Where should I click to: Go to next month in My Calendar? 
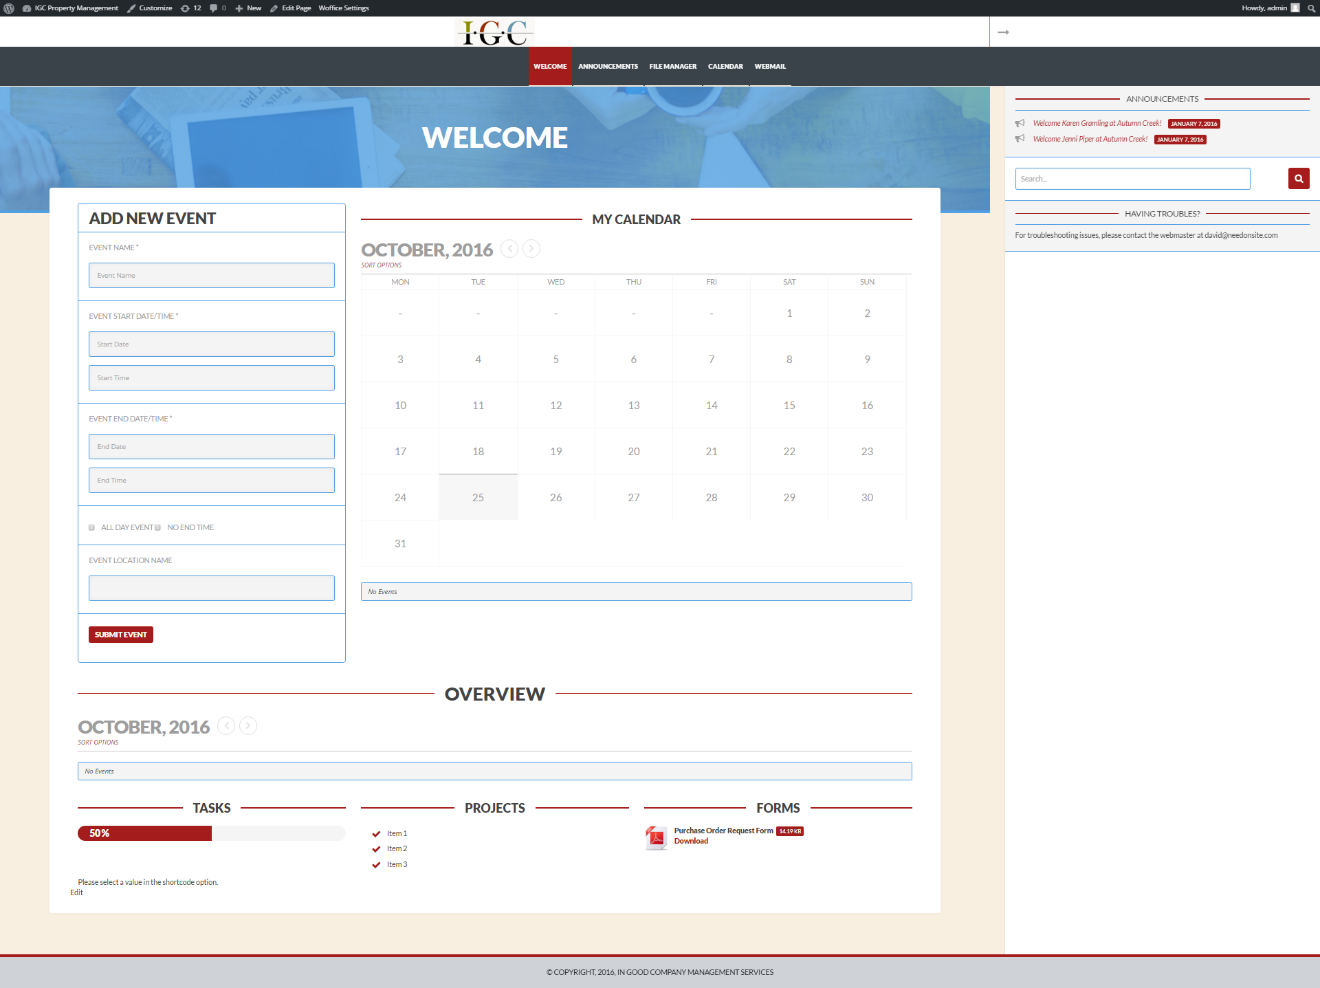[532, 249]
